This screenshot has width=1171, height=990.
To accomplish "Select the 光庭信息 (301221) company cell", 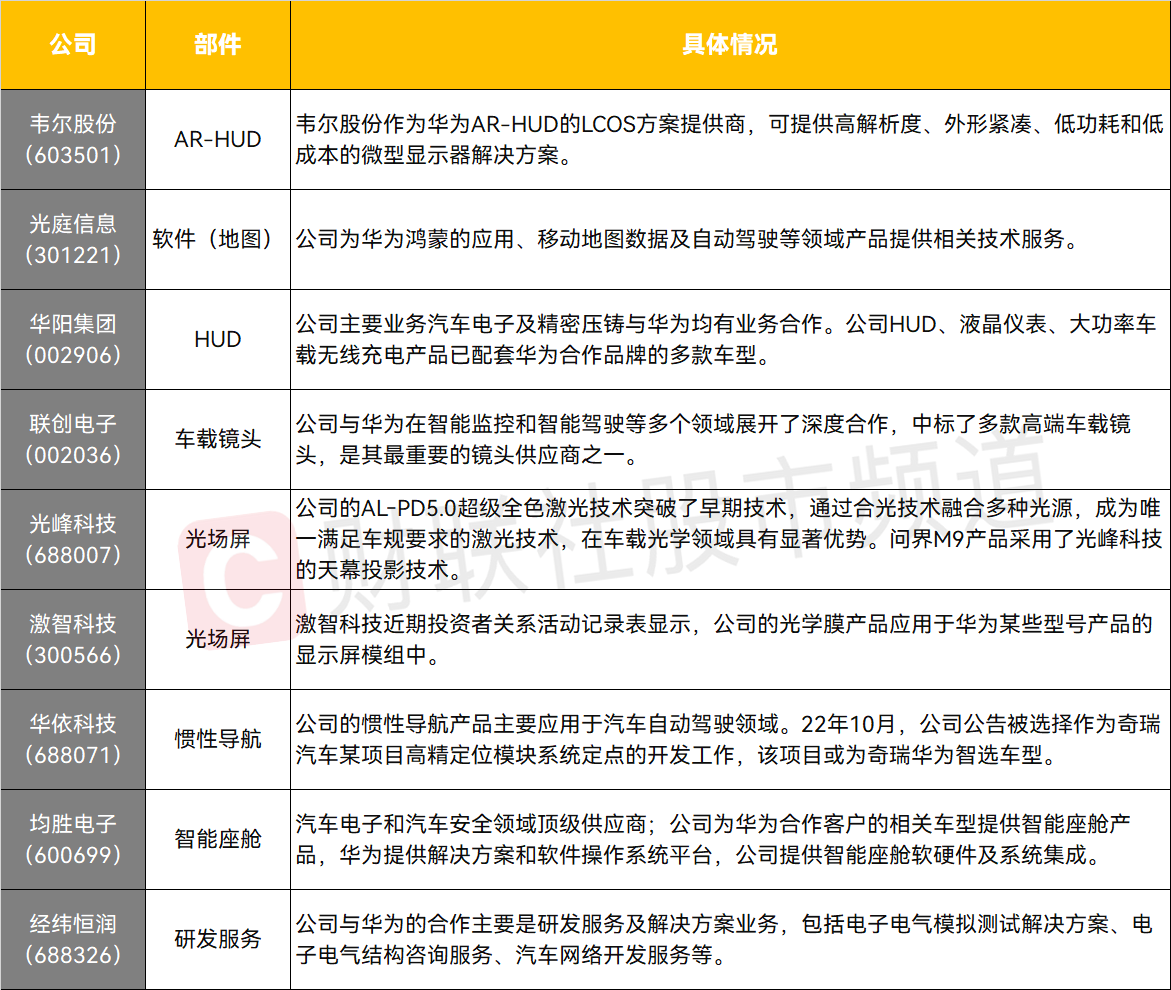I will coord(73,240).
